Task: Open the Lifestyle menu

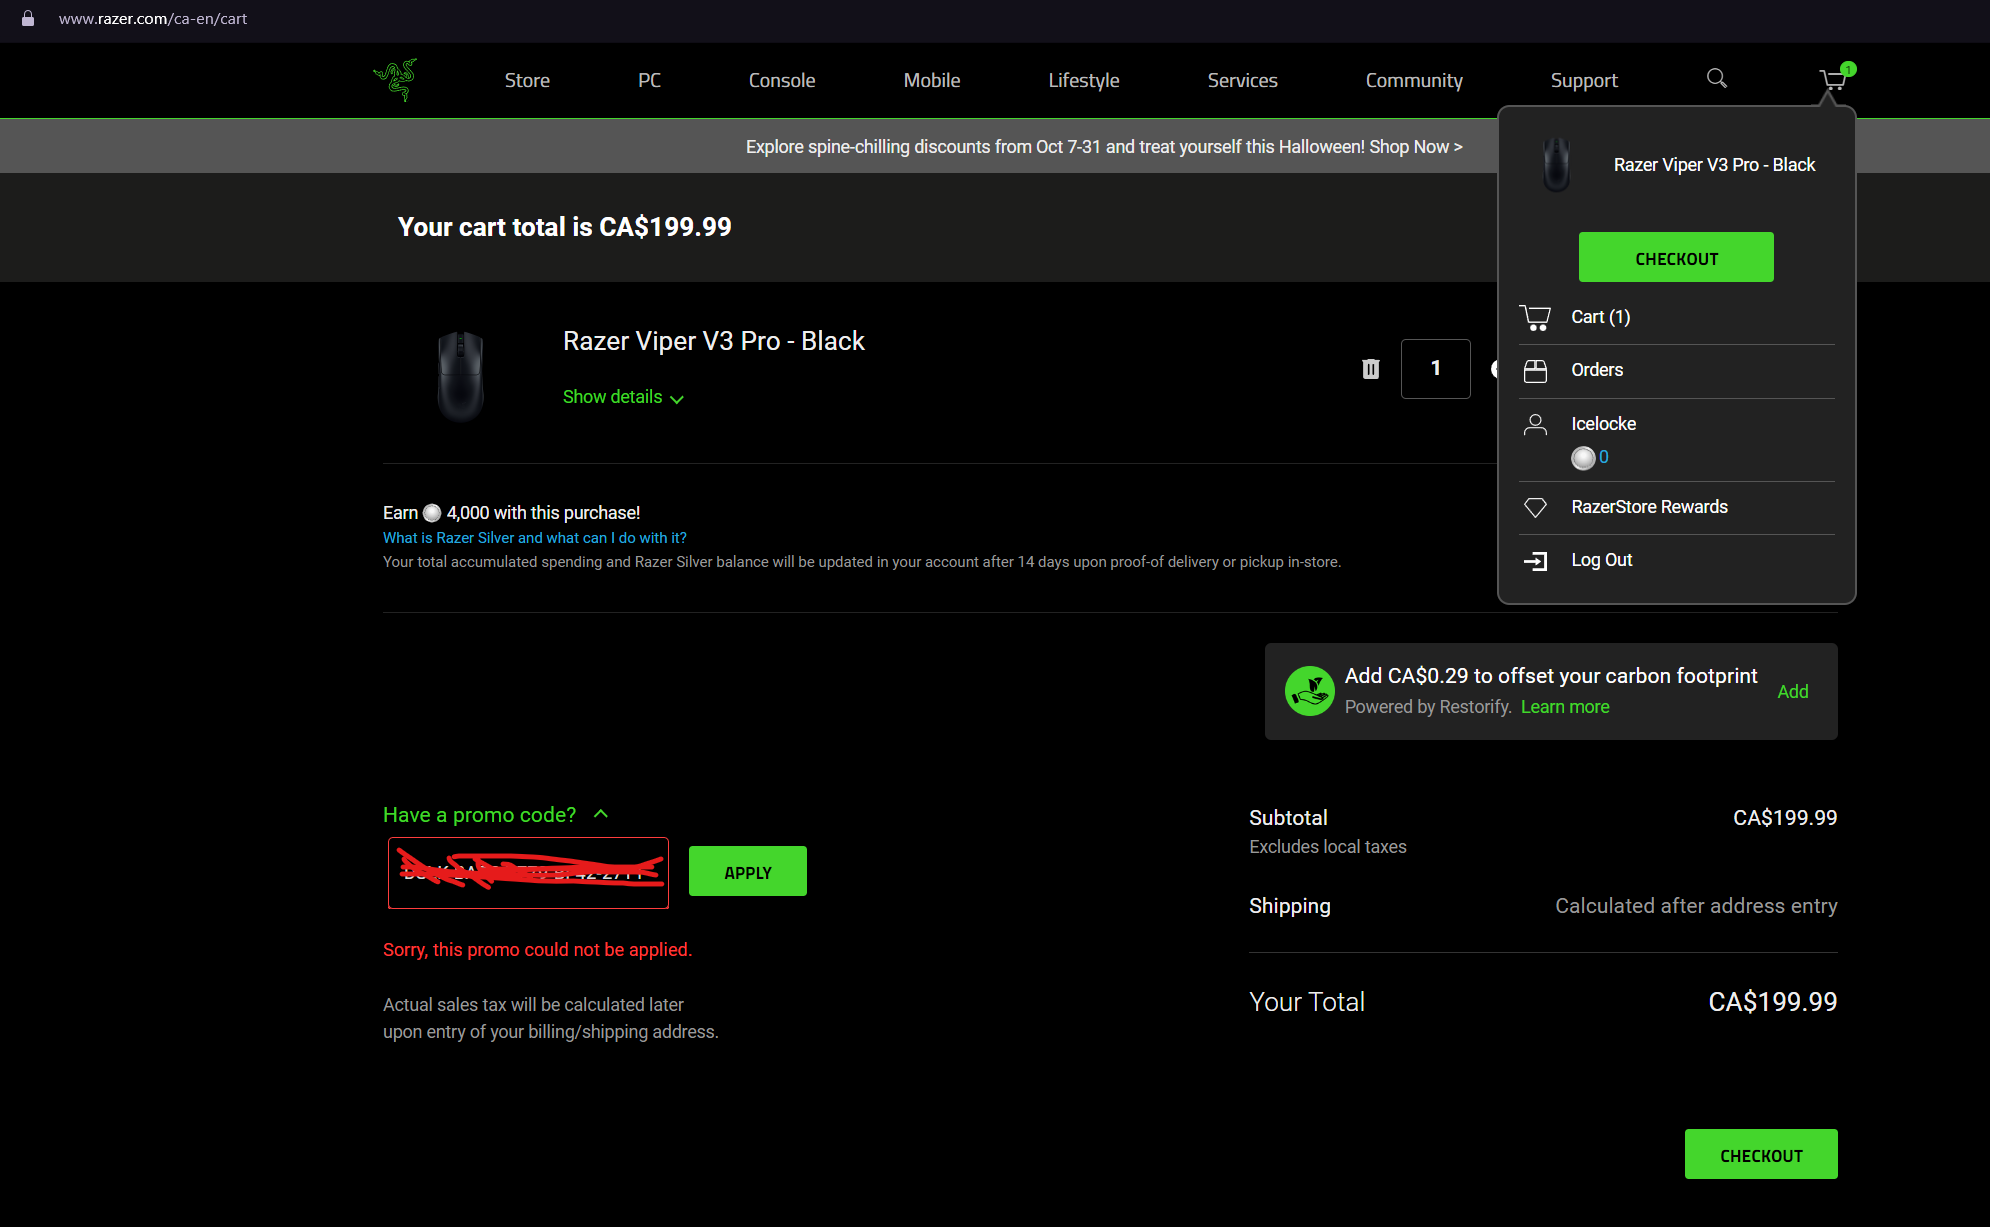Action: [x=1084, y=80]
